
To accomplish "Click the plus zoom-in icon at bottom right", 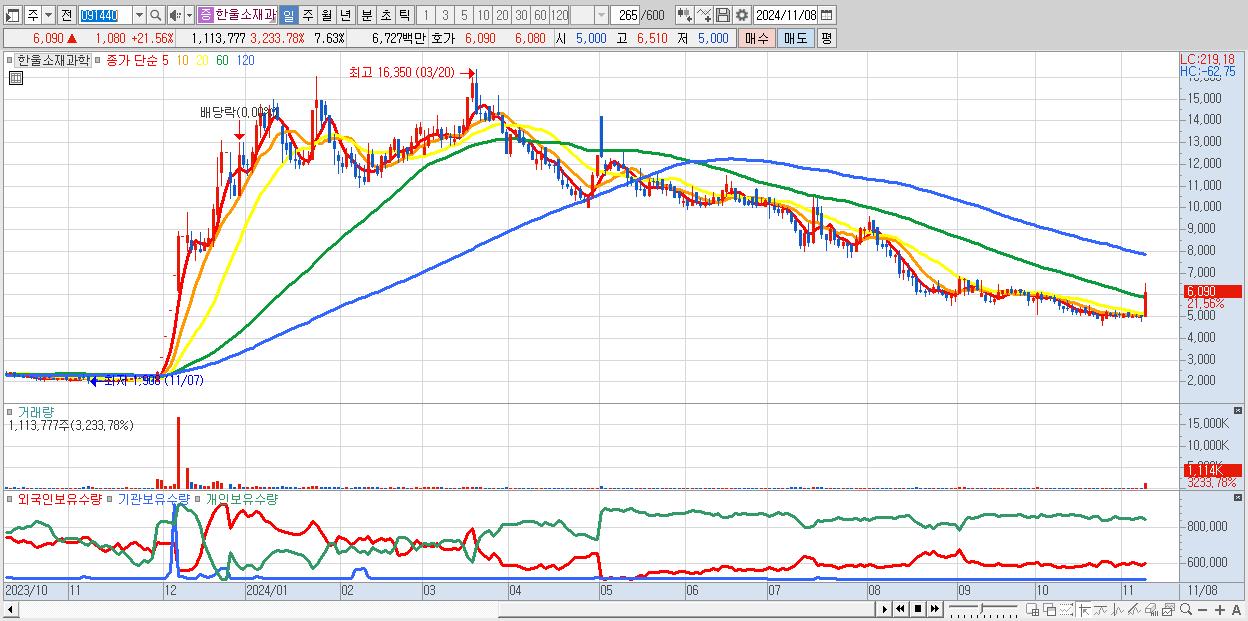I will pos(1220,609).
